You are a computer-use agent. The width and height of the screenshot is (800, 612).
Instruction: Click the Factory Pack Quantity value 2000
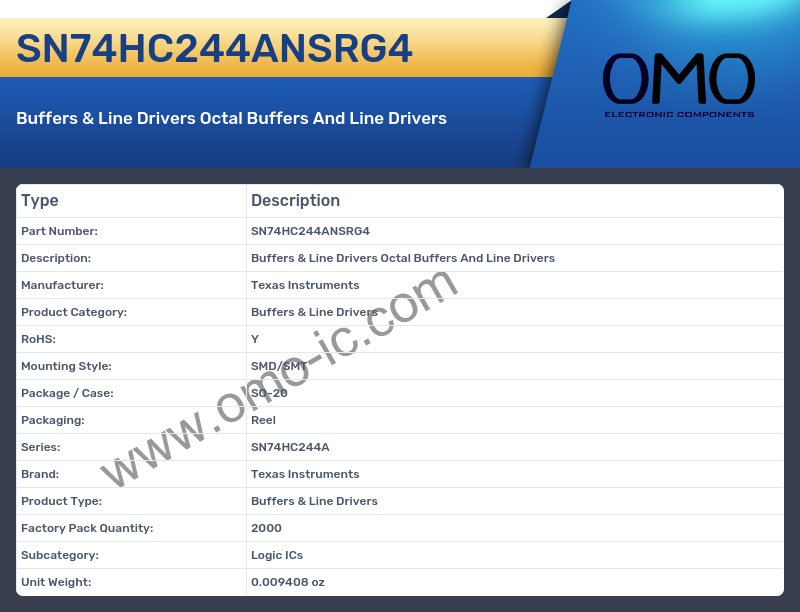click(266, 528)
